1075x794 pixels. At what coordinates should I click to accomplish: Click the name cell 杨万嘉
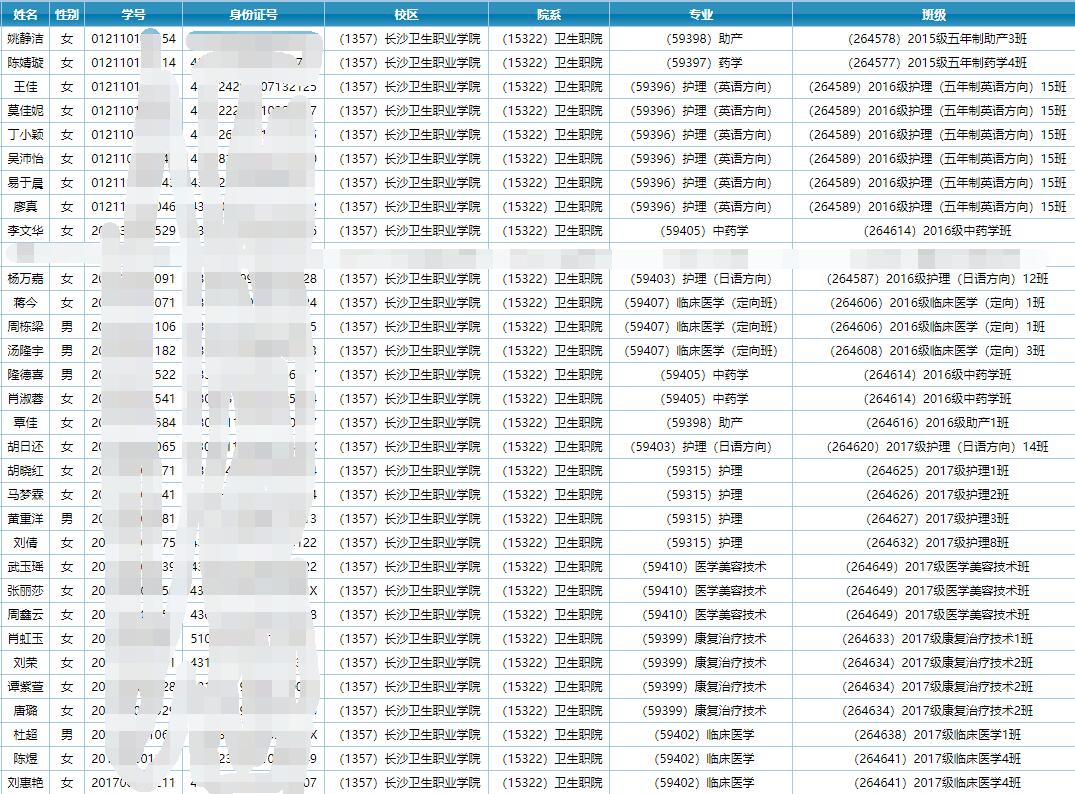(25, 279)
